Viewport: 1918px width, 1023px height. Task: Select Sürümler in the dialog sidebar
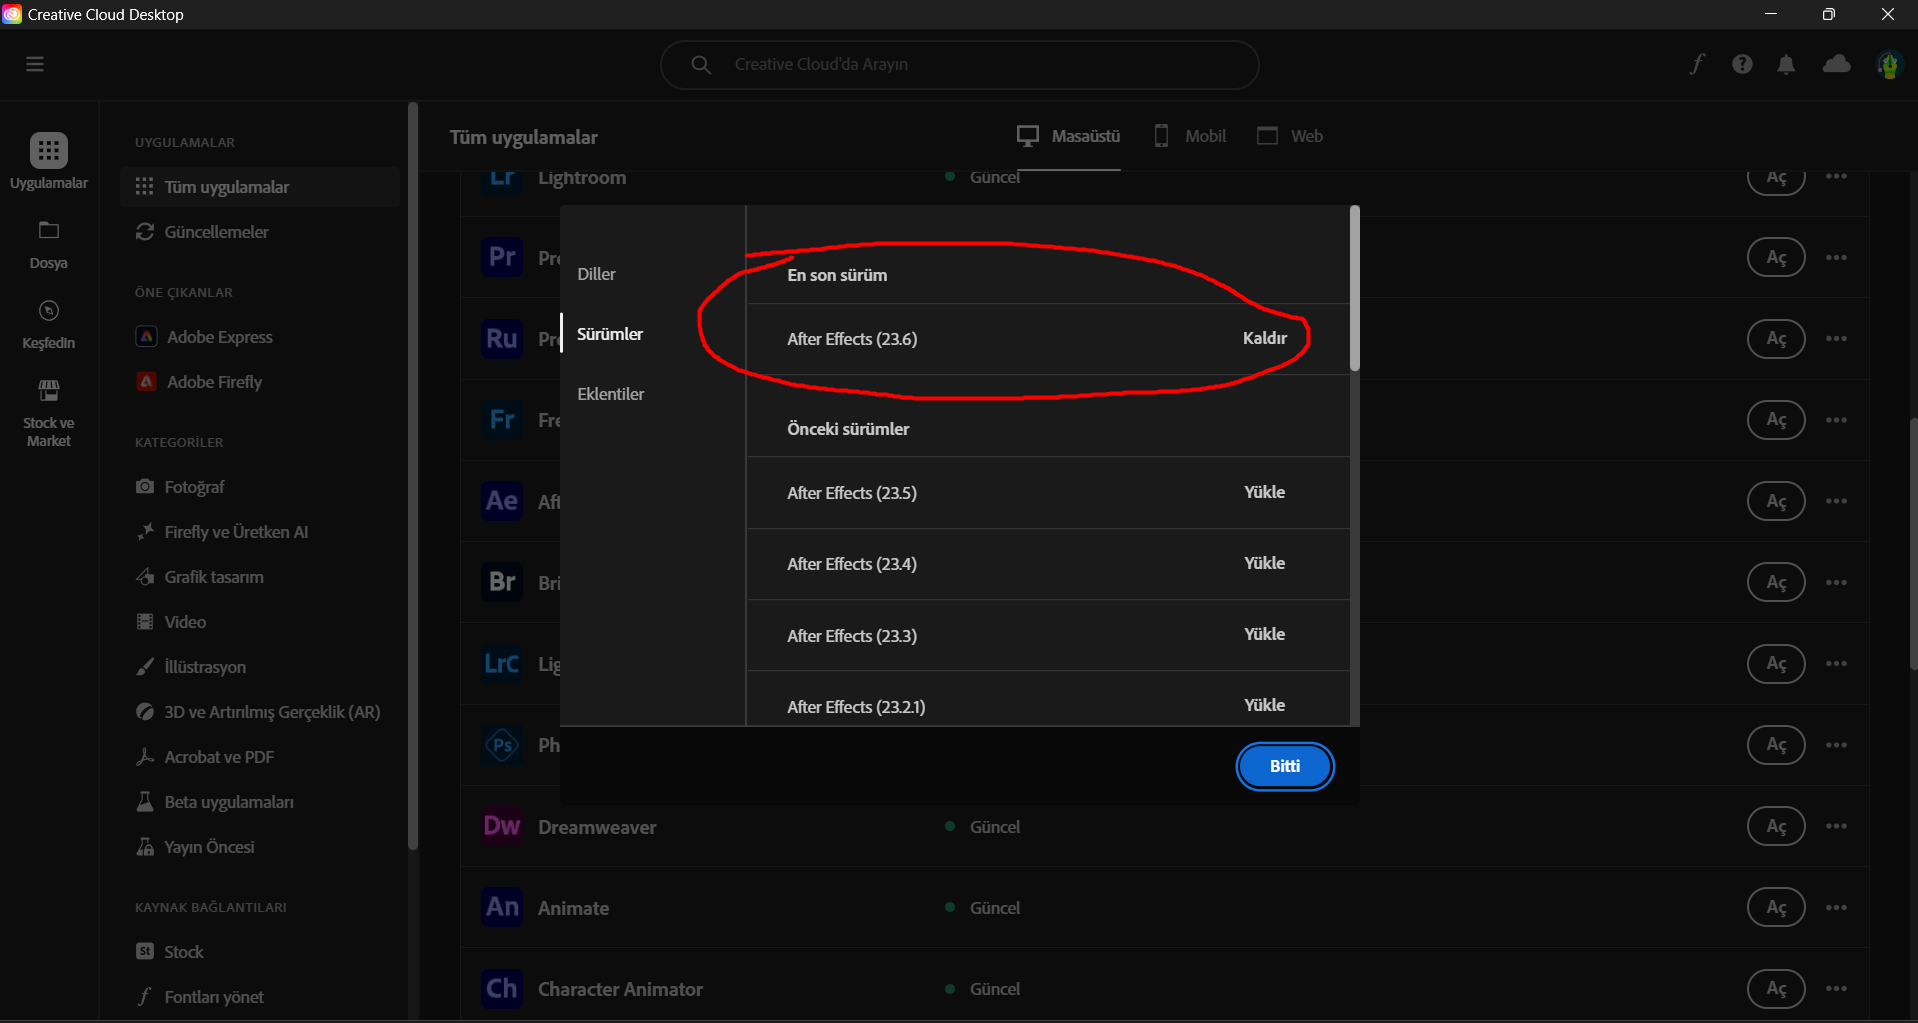coord(610,334)
